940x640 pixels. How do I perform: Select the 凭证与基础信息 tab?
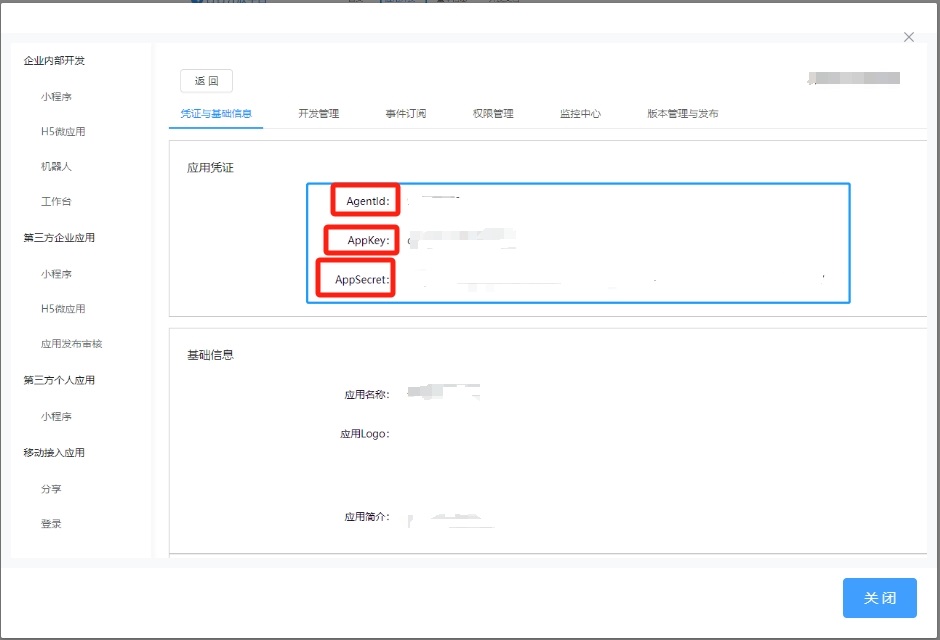click(x=216, y=114)
